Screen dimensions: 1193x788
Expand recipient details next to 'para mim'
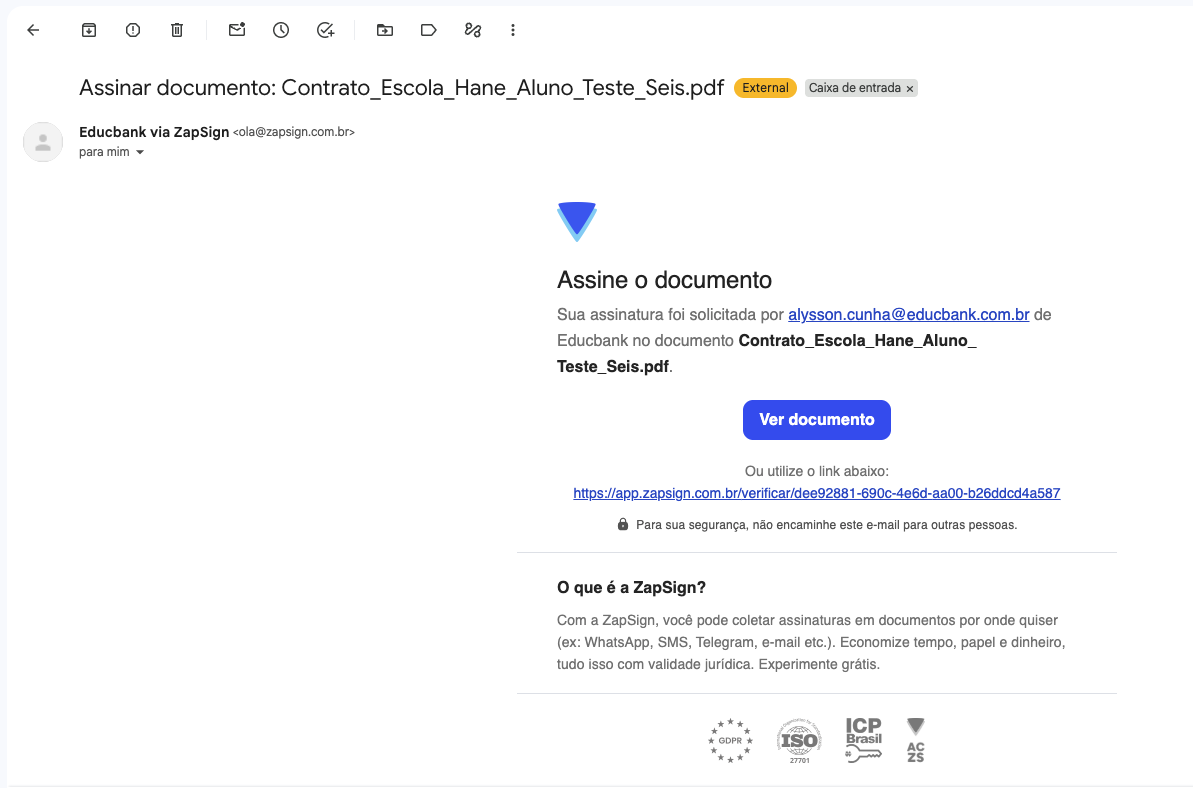[x=140, y=152]
